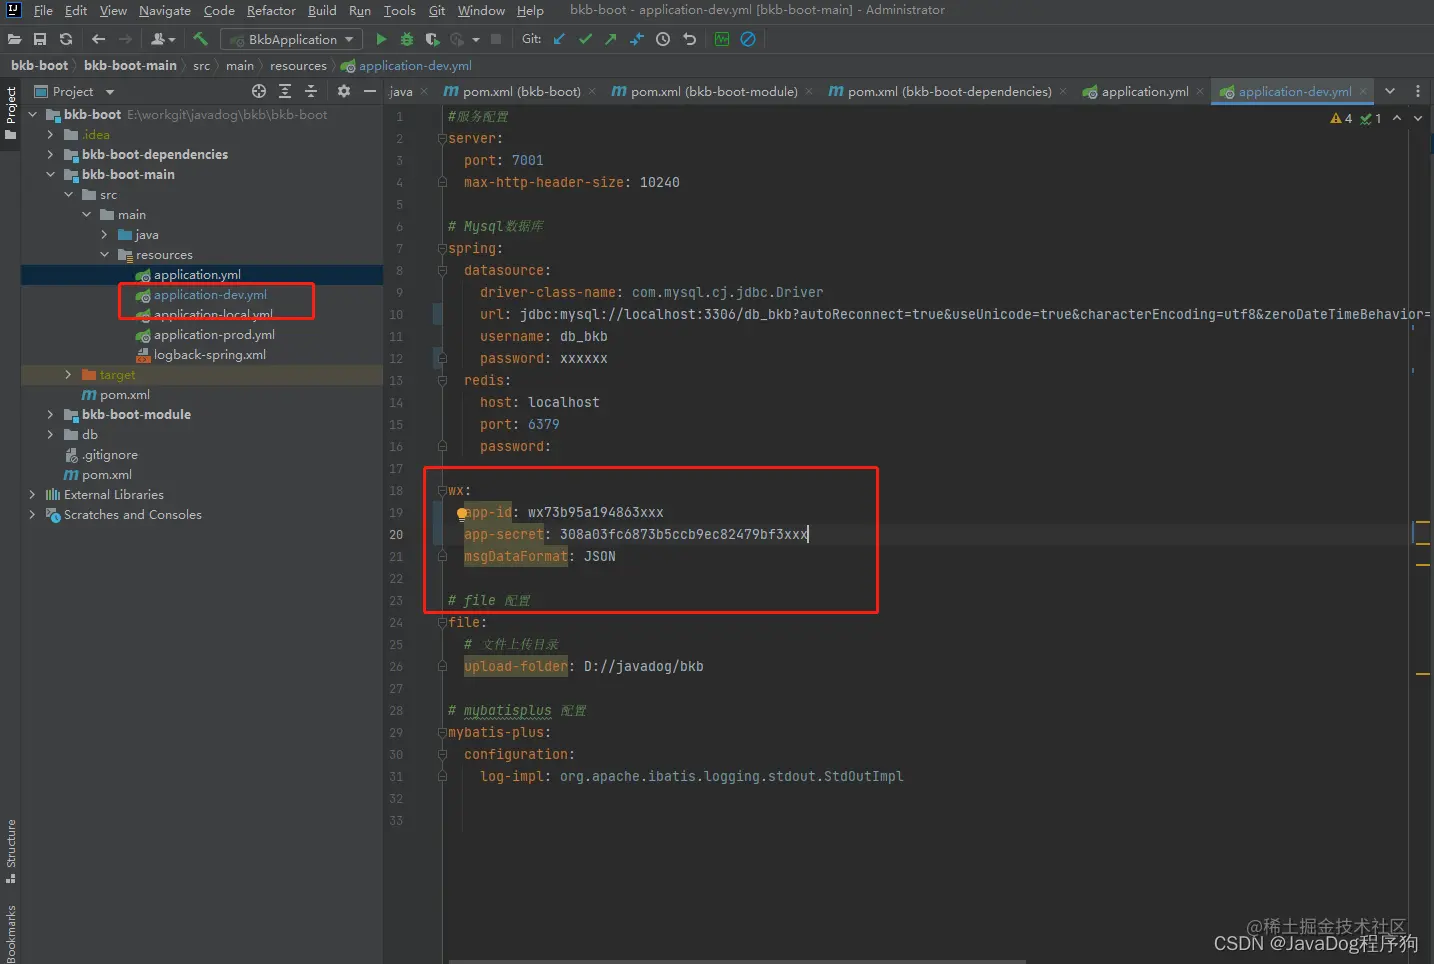The image size is (1434, 964).
Task: Go back with the left arrow
Action: coord(98,39)
